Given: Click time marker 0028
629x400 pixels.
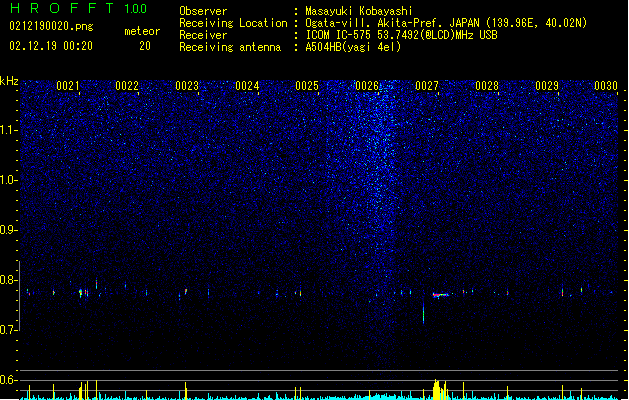Looking at the screenshot, I should [x=487, y=86].
